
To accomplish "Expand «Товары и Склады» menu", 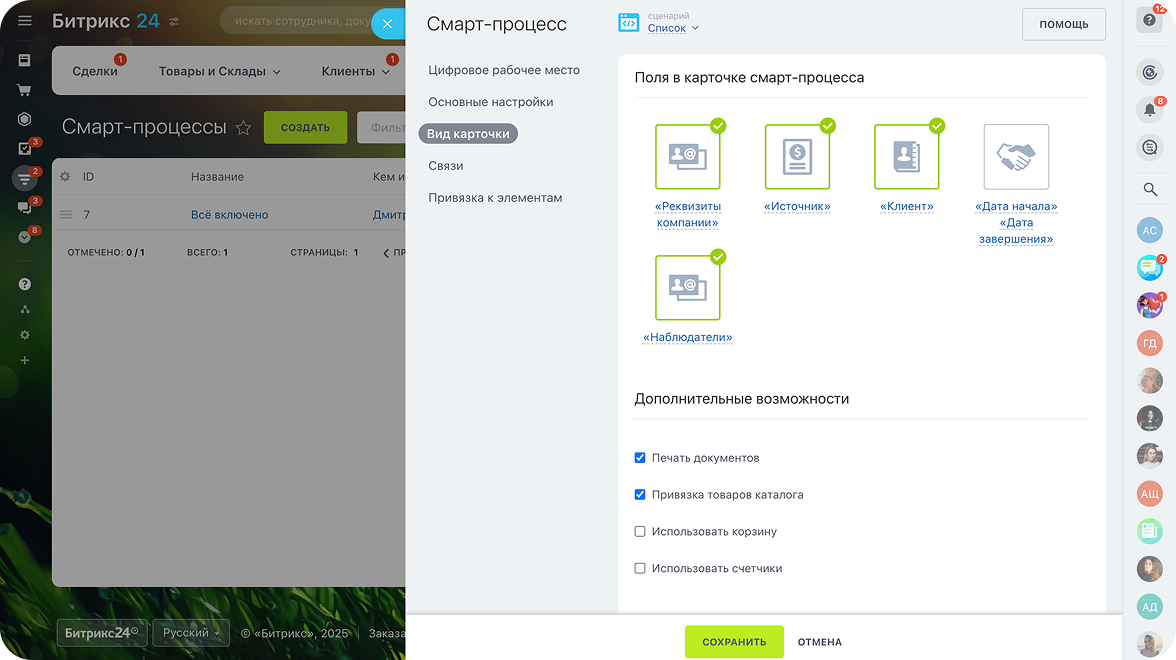I will coord(219,71).
